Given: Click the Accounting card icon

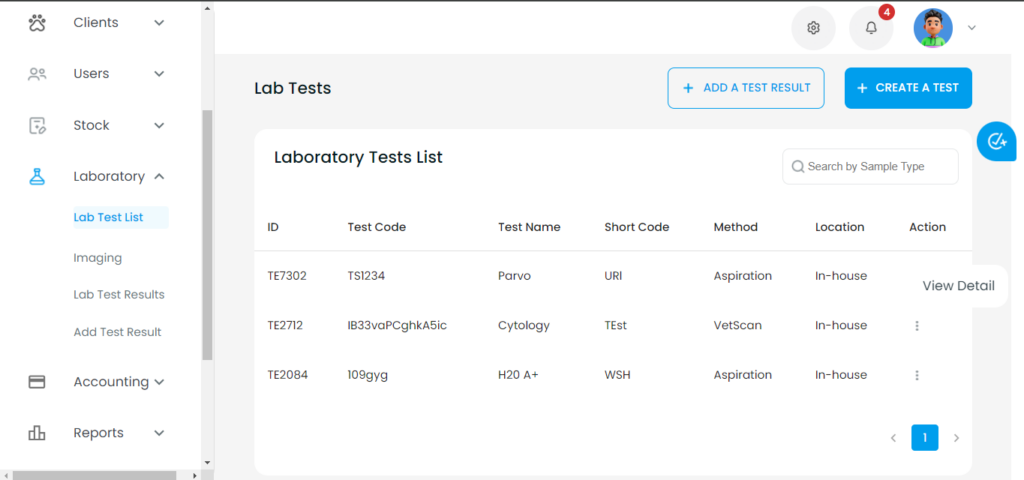Looking at the screenshot, I should point(37,382).
